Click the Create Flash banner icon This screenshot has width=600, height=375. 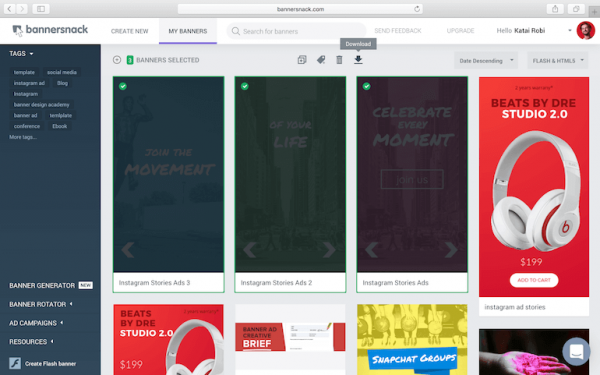[x=15, y=363]
